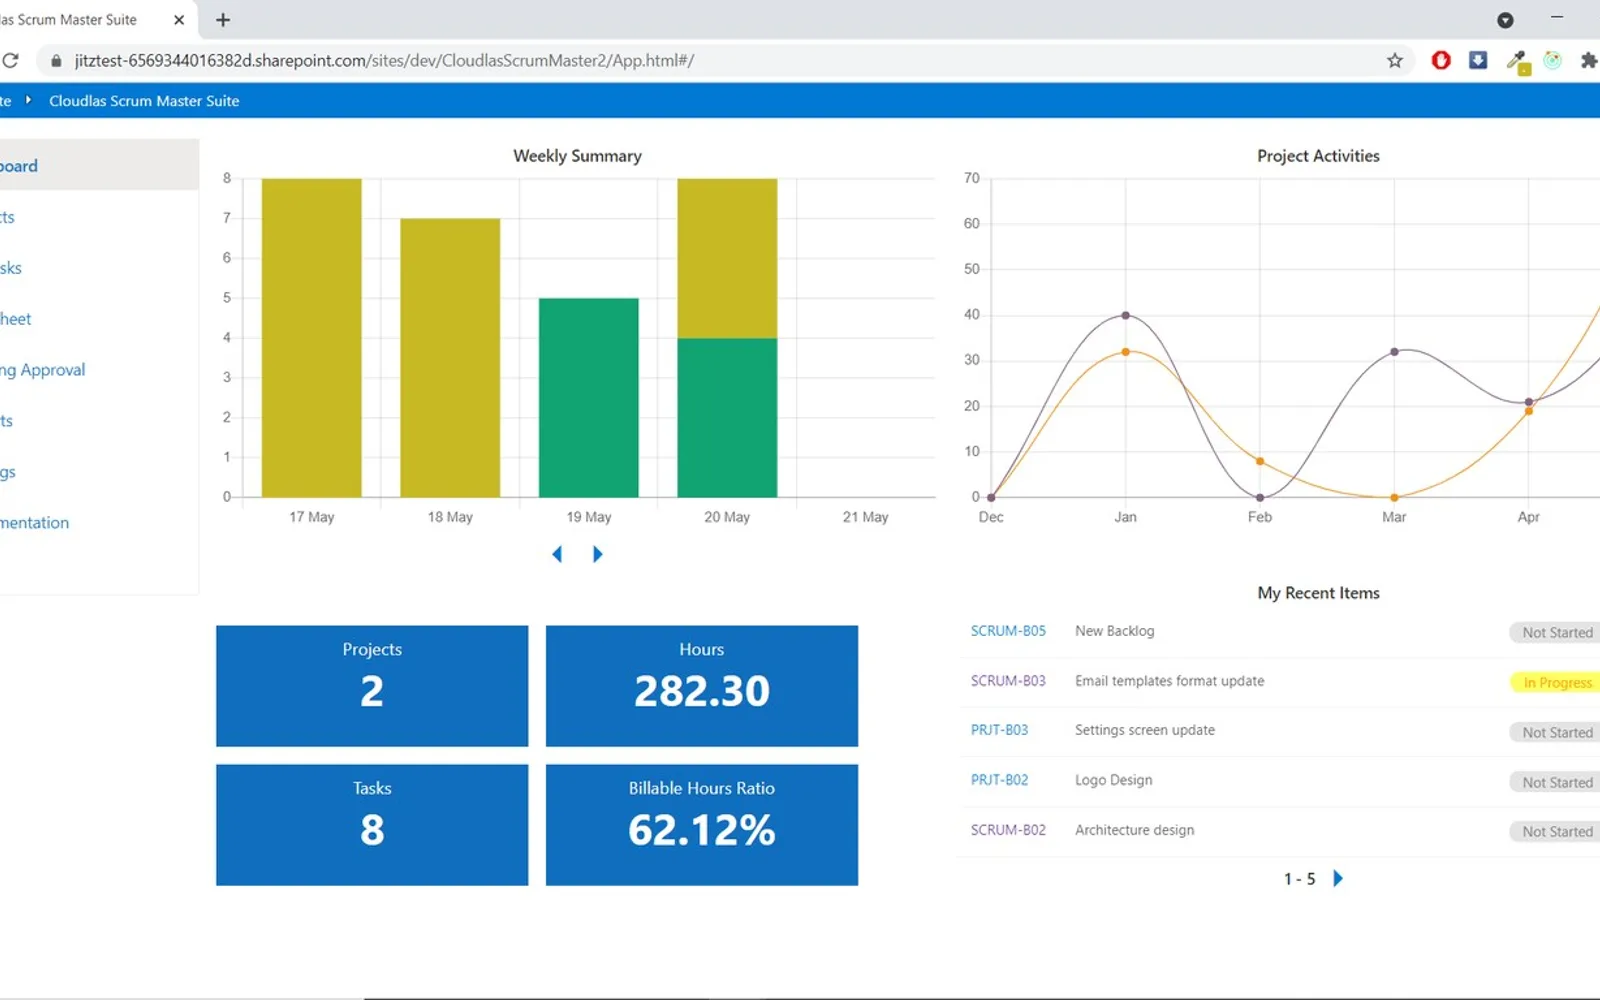Click the In Progress status badge
Viewport: 1600px width, 1000px height.
(x=1556, y=683)
